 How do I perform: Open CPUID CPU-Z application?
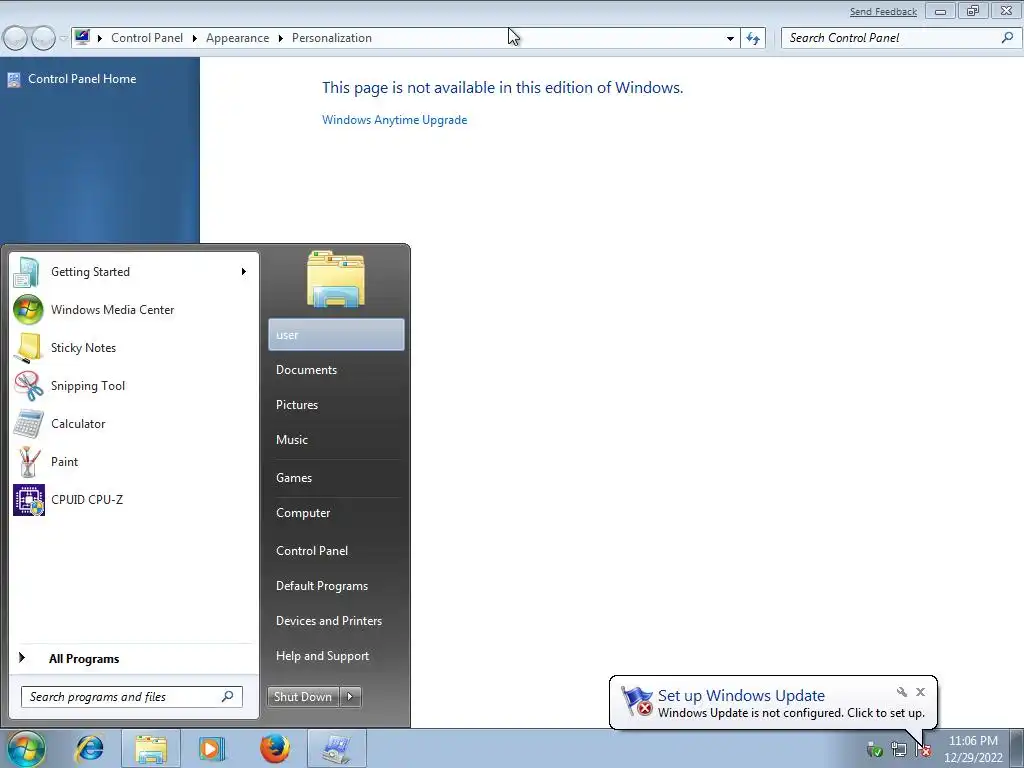point(133,500)
